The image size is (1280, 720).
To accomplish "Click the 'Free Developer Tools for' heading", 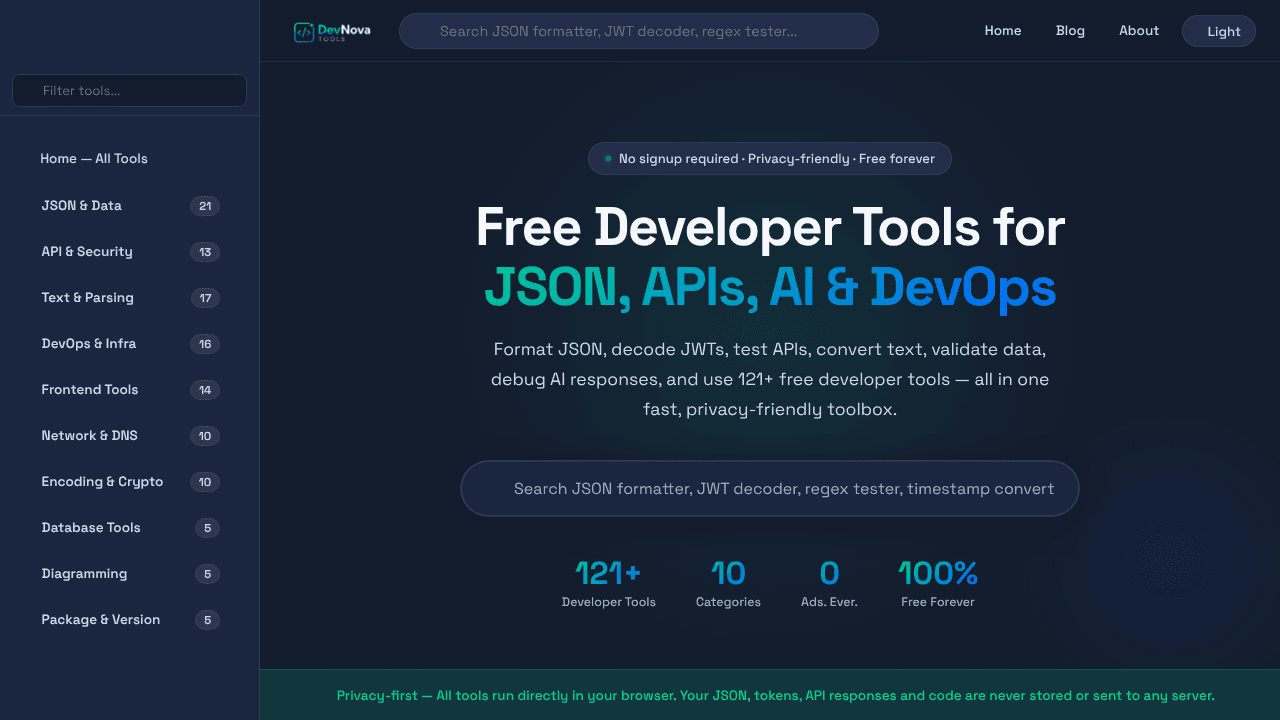I will tap(770, 227).
